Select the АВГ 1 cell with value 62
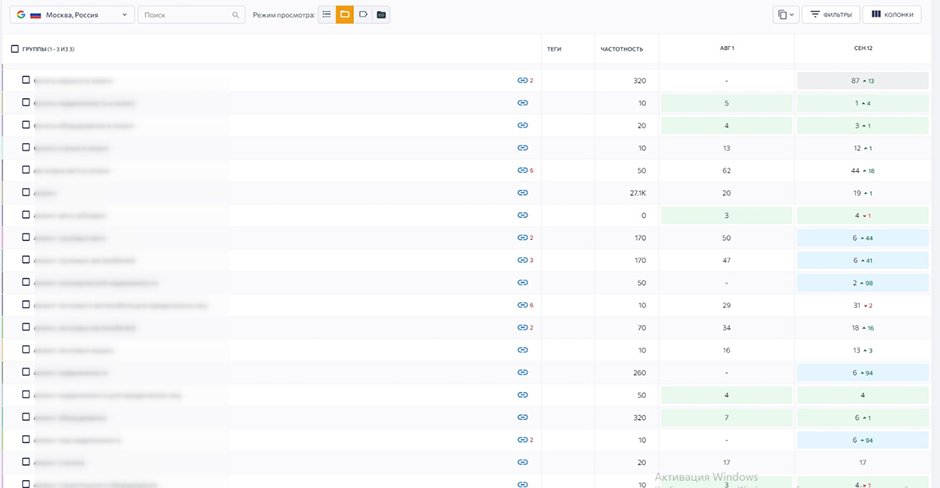940x488 pixels. pyautogui.click(x=727, y=171)
